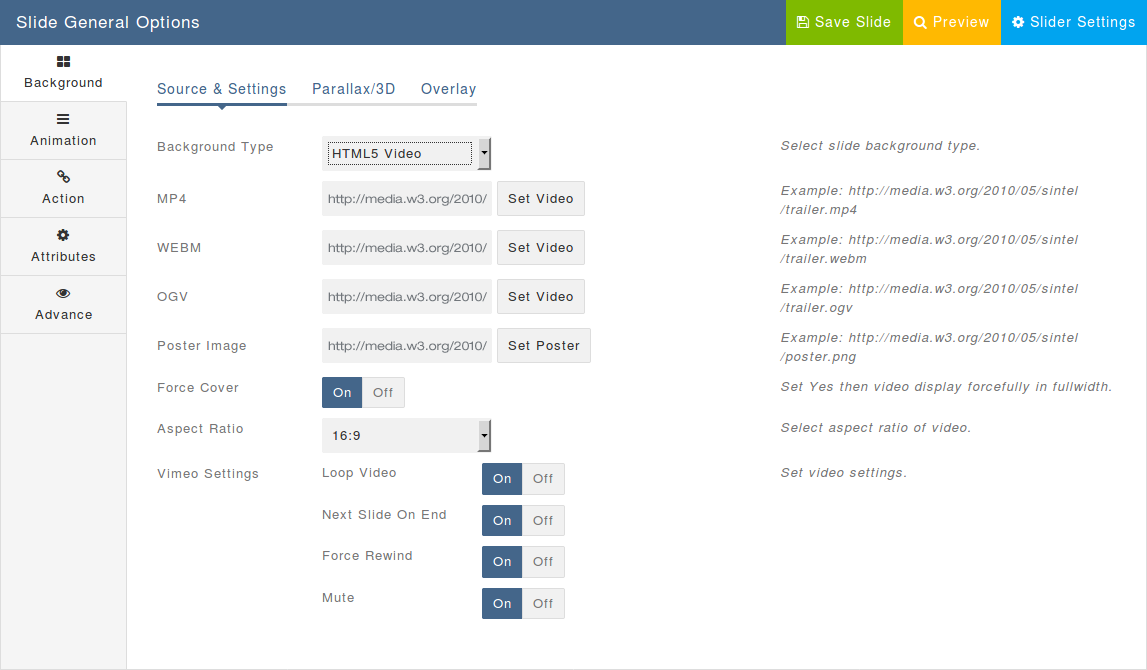Click the Aspect Ratio dropdown arrow
This screenshot has height=670, width=1147.
[x=484, y=435]
